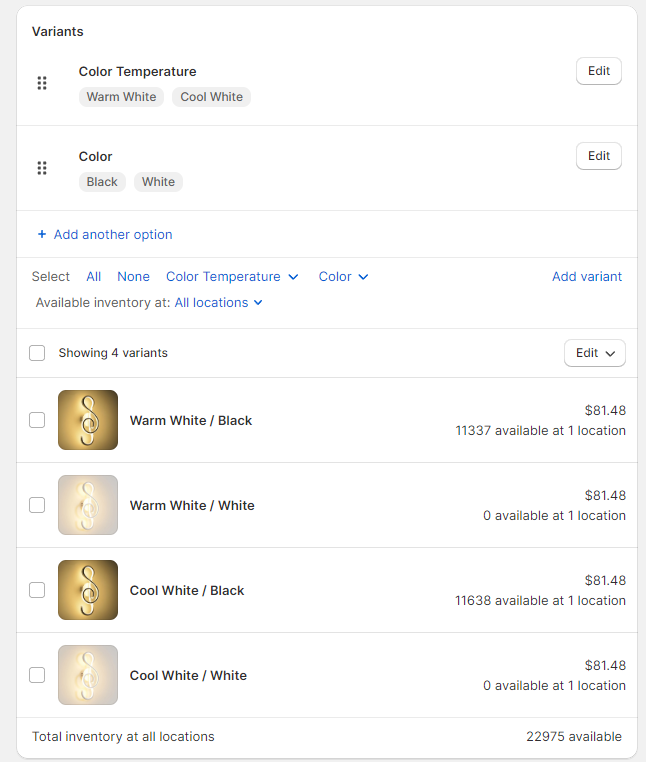Image resolution: width=646 pixels, height=762 pixels.
Task: Toggle the select-all variants checkbox
Action: click(37, 353)
